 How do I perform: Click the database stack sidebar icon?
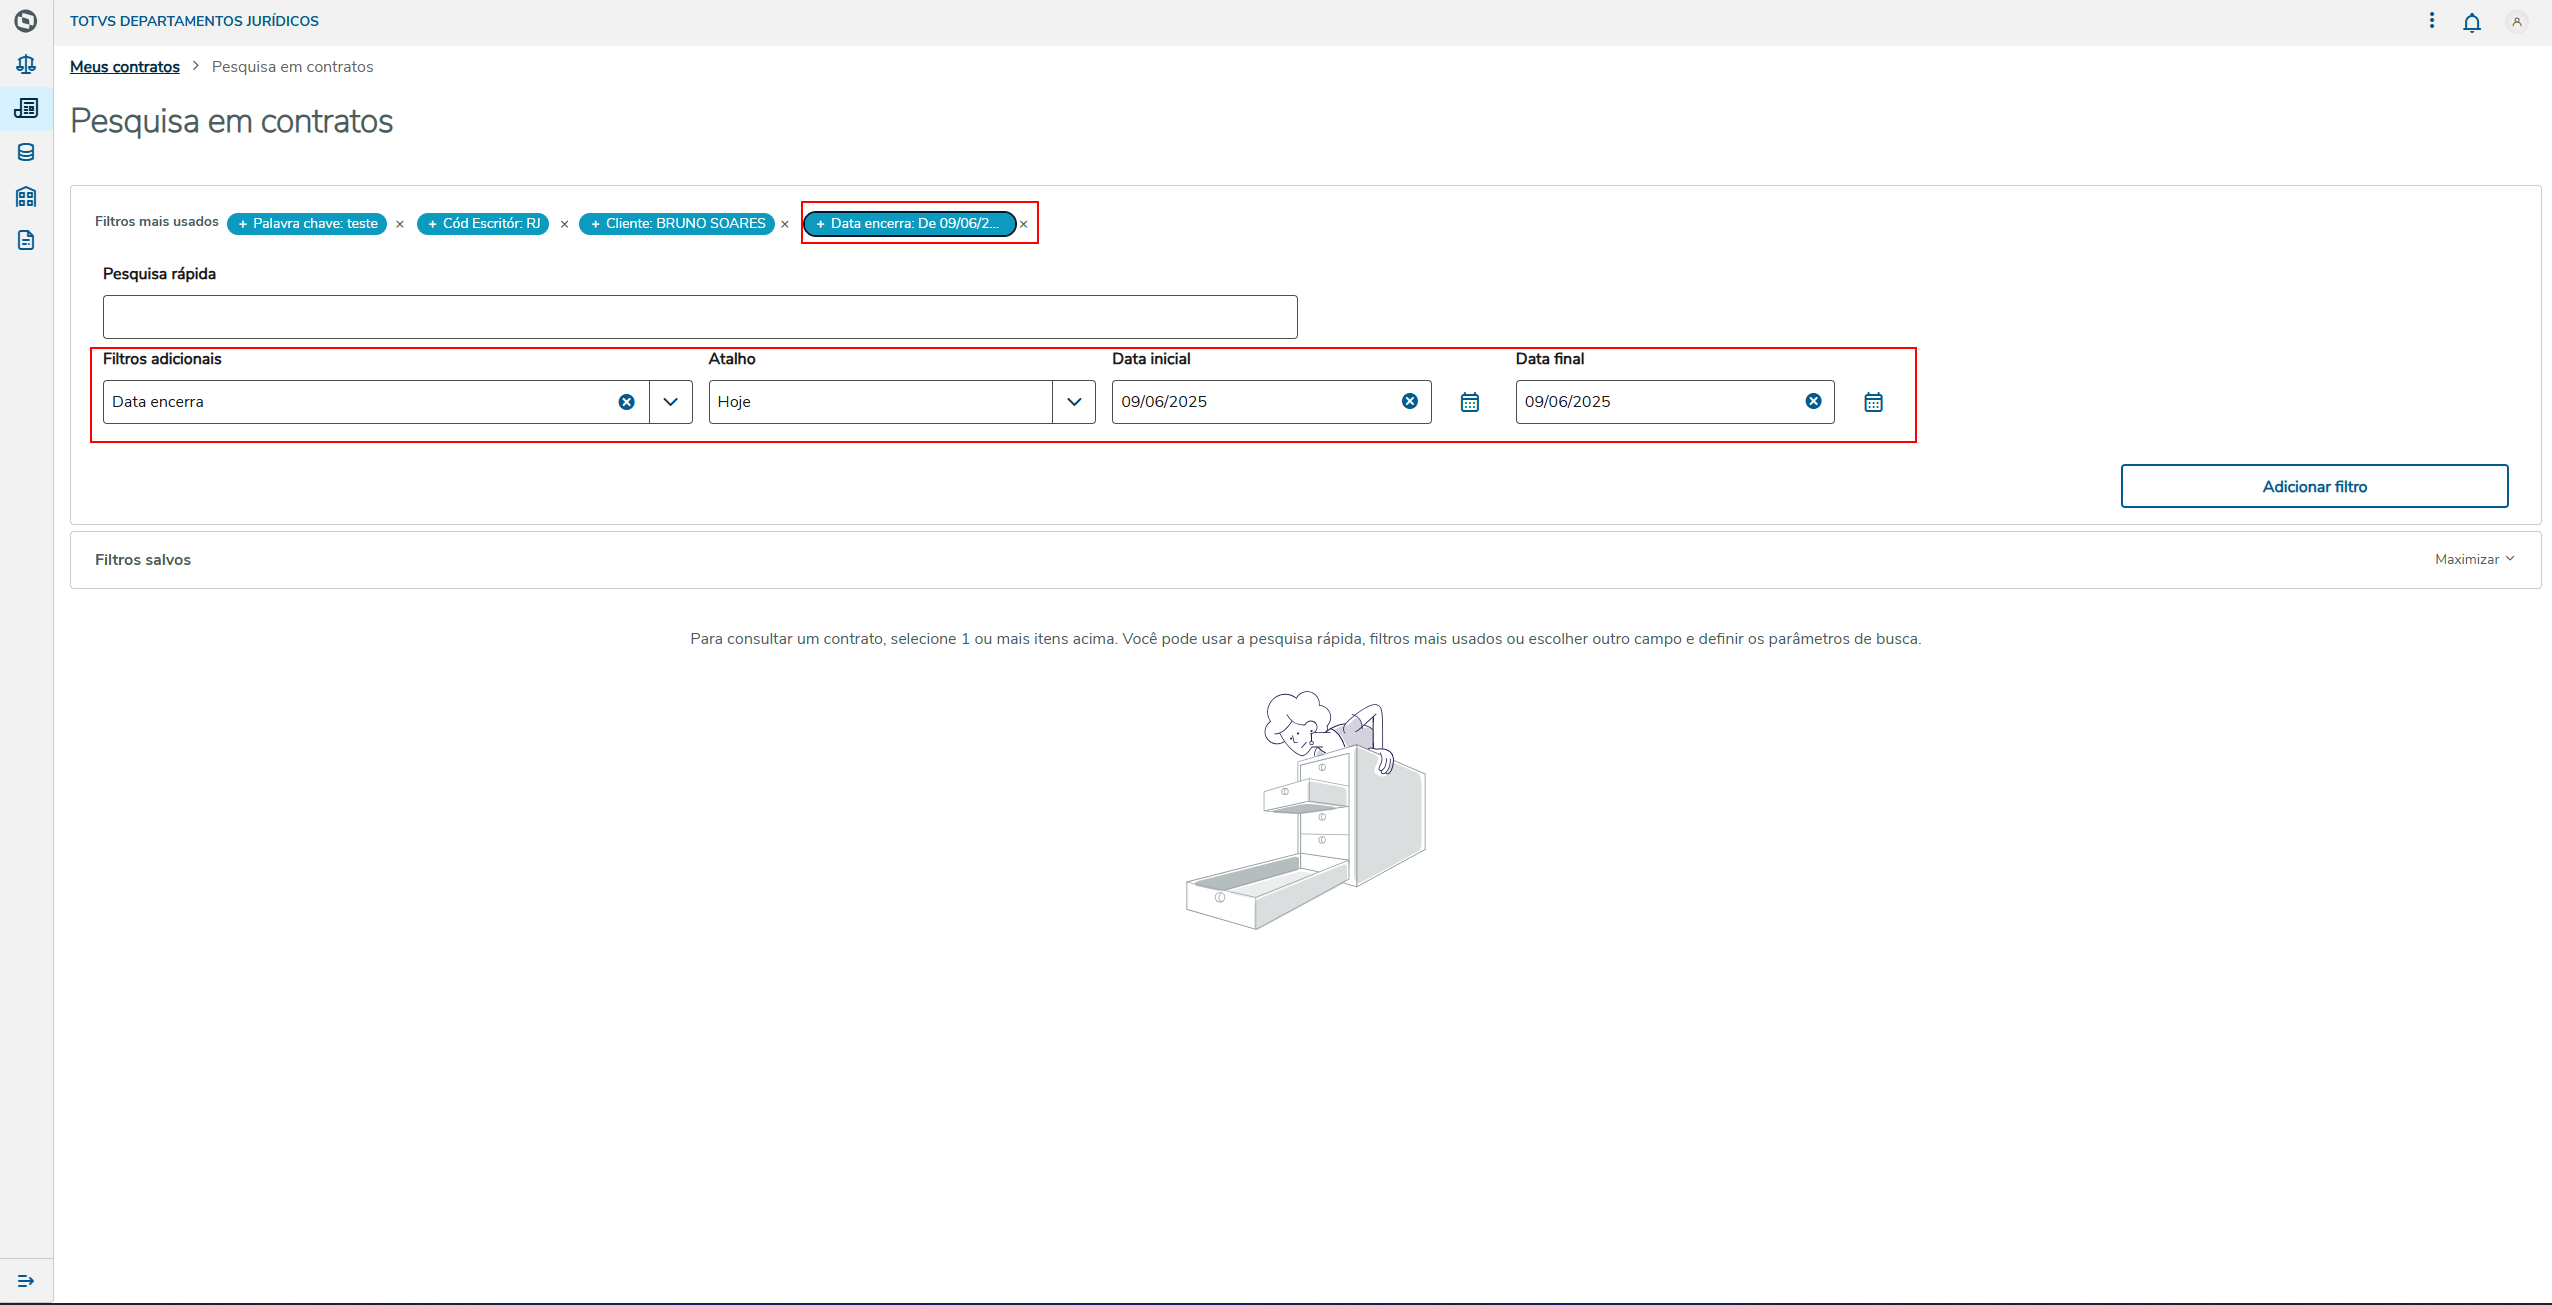(26, 152)
